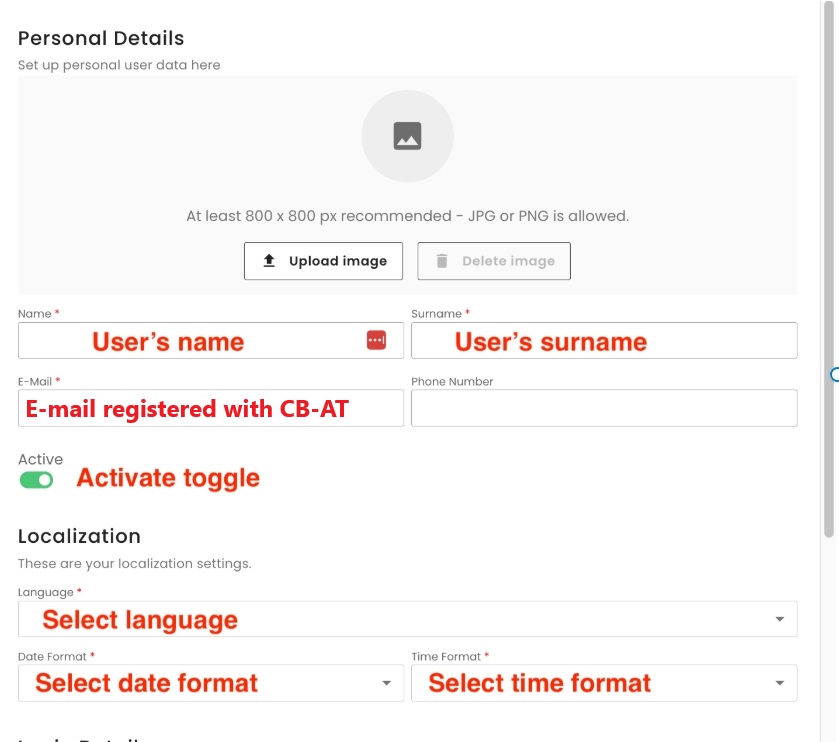Image resolution: width=839 pixels, height=742 pixels.
Task: Click the red password manager icon in Name field
Action: click(x=376, y=340)
